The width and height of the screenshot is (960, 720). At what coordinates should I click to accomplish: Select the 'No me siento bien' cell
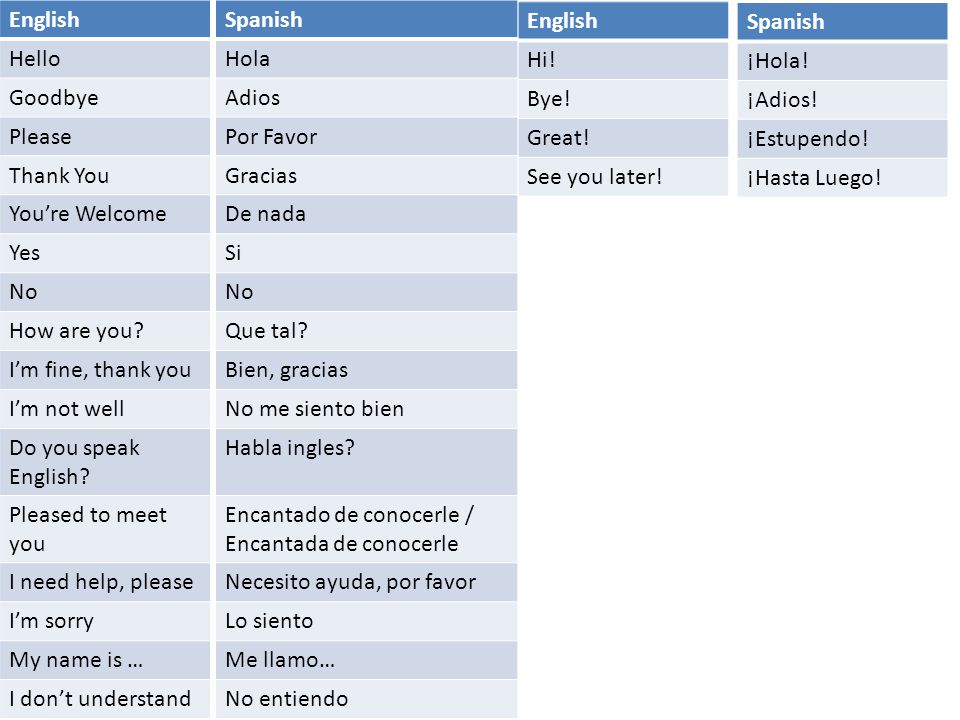(x=366, y=409)
